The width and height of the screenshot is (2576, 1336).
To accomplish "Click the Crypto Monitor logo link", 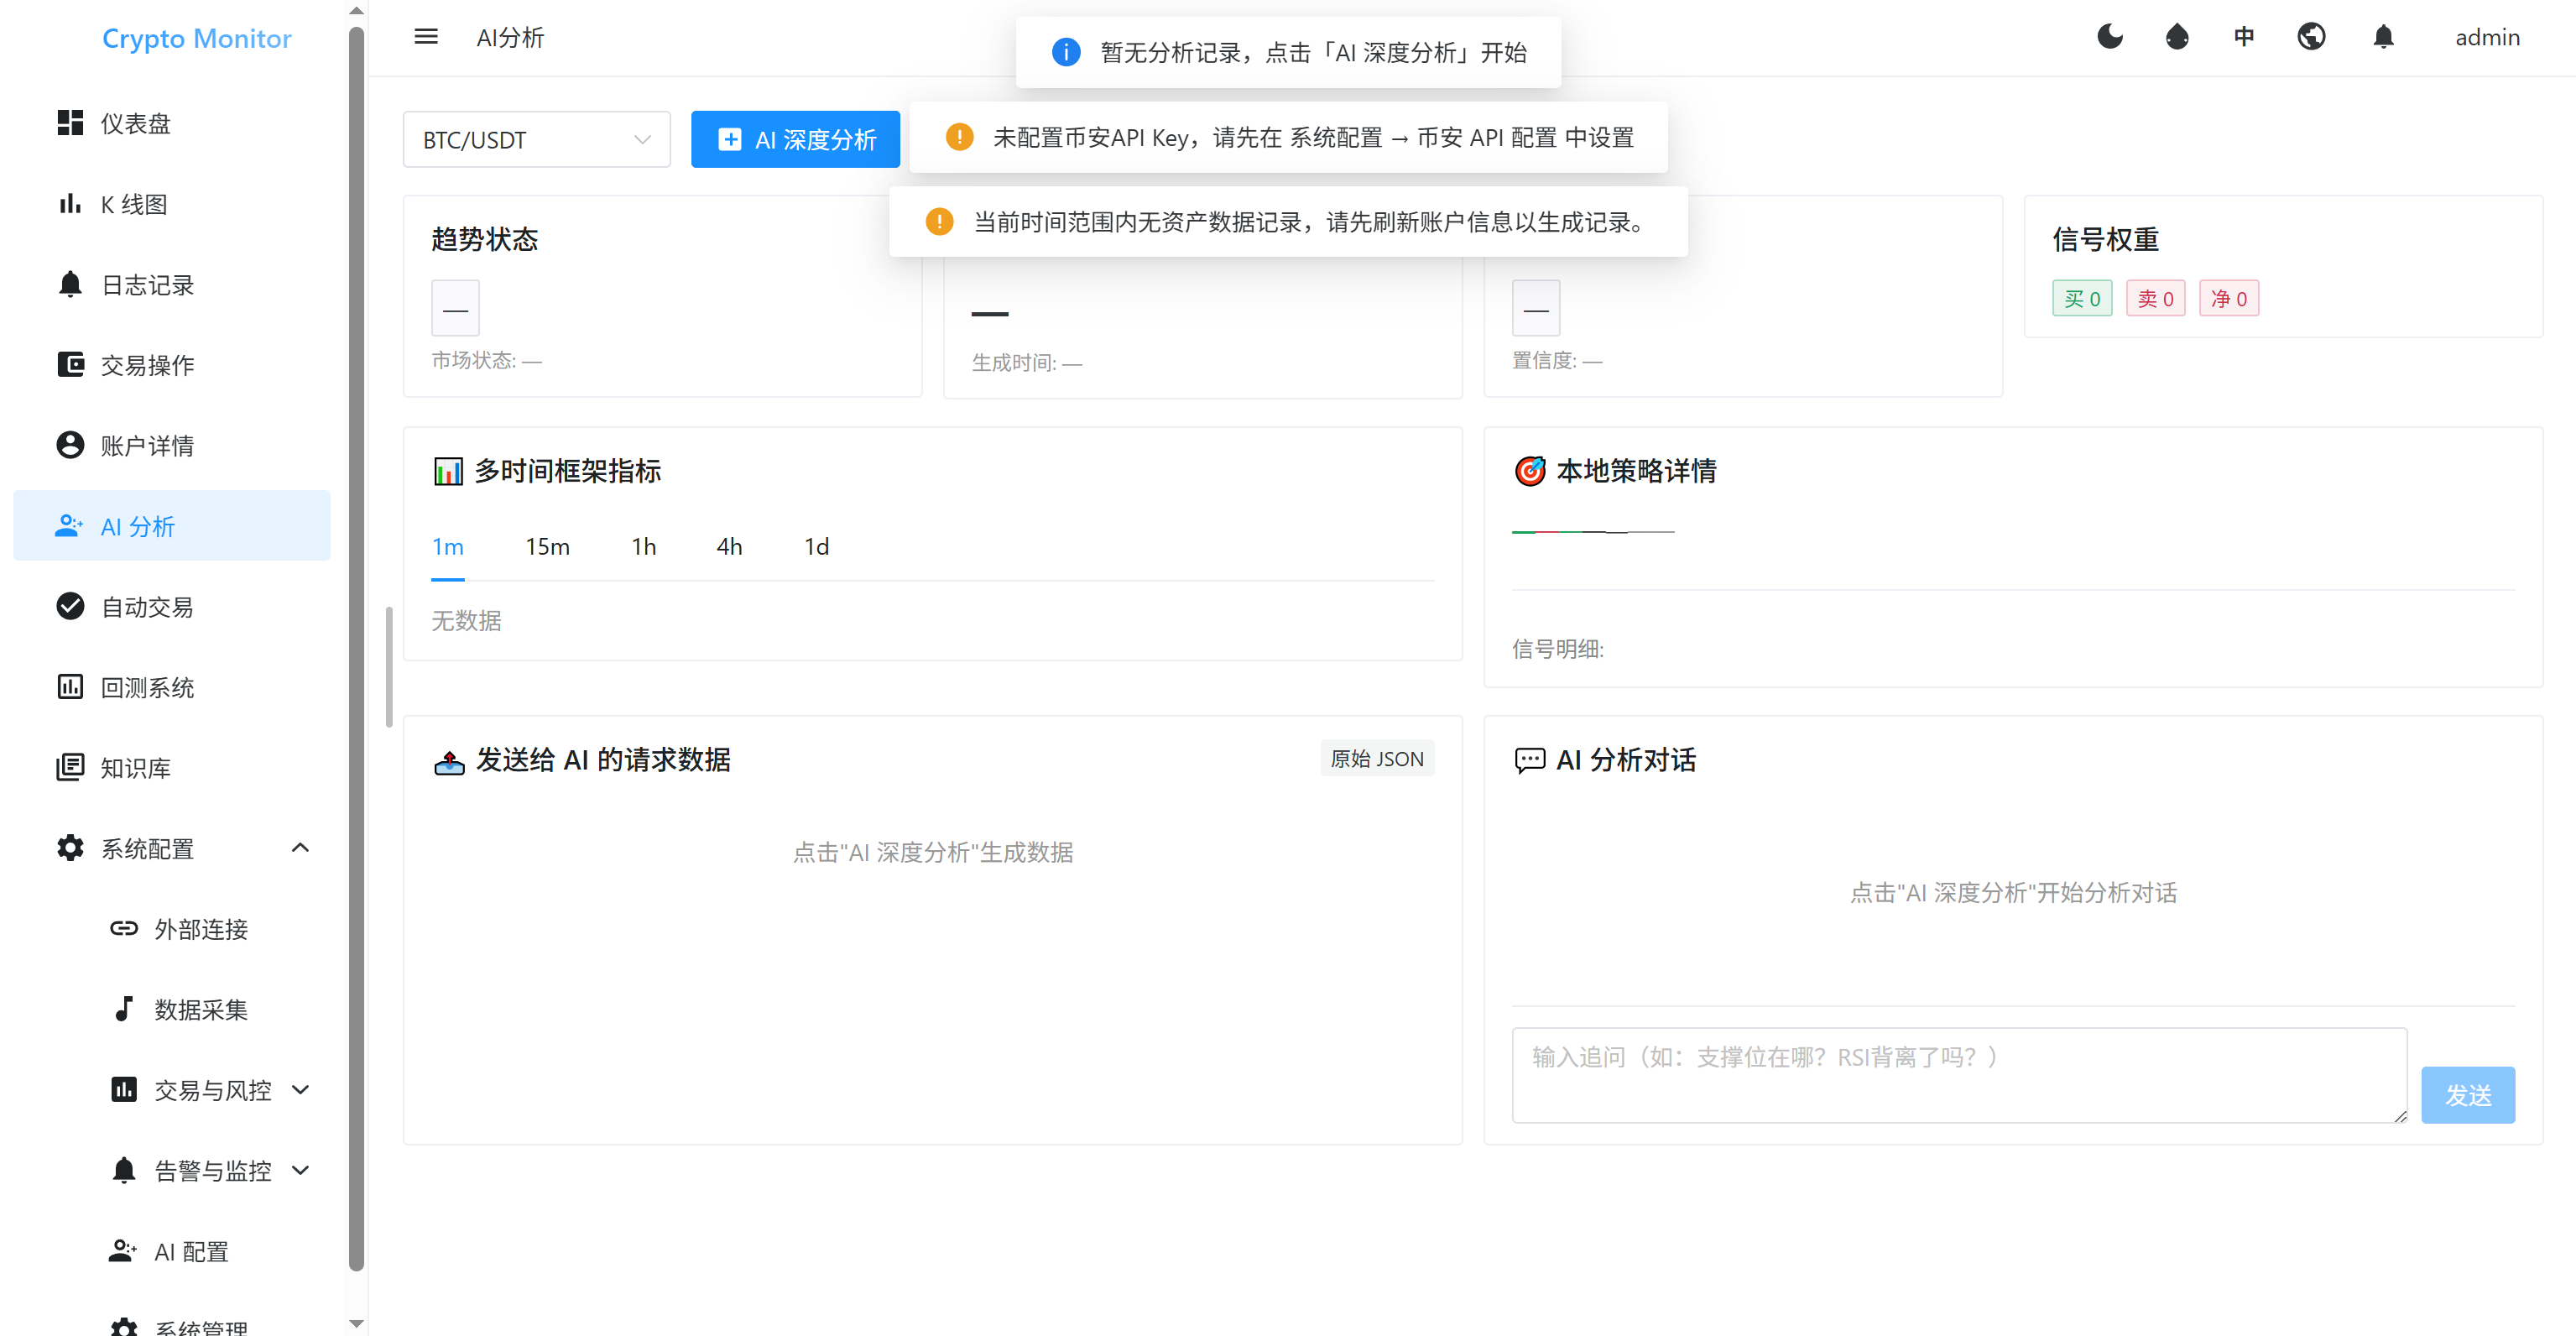I will coord(196,38).
